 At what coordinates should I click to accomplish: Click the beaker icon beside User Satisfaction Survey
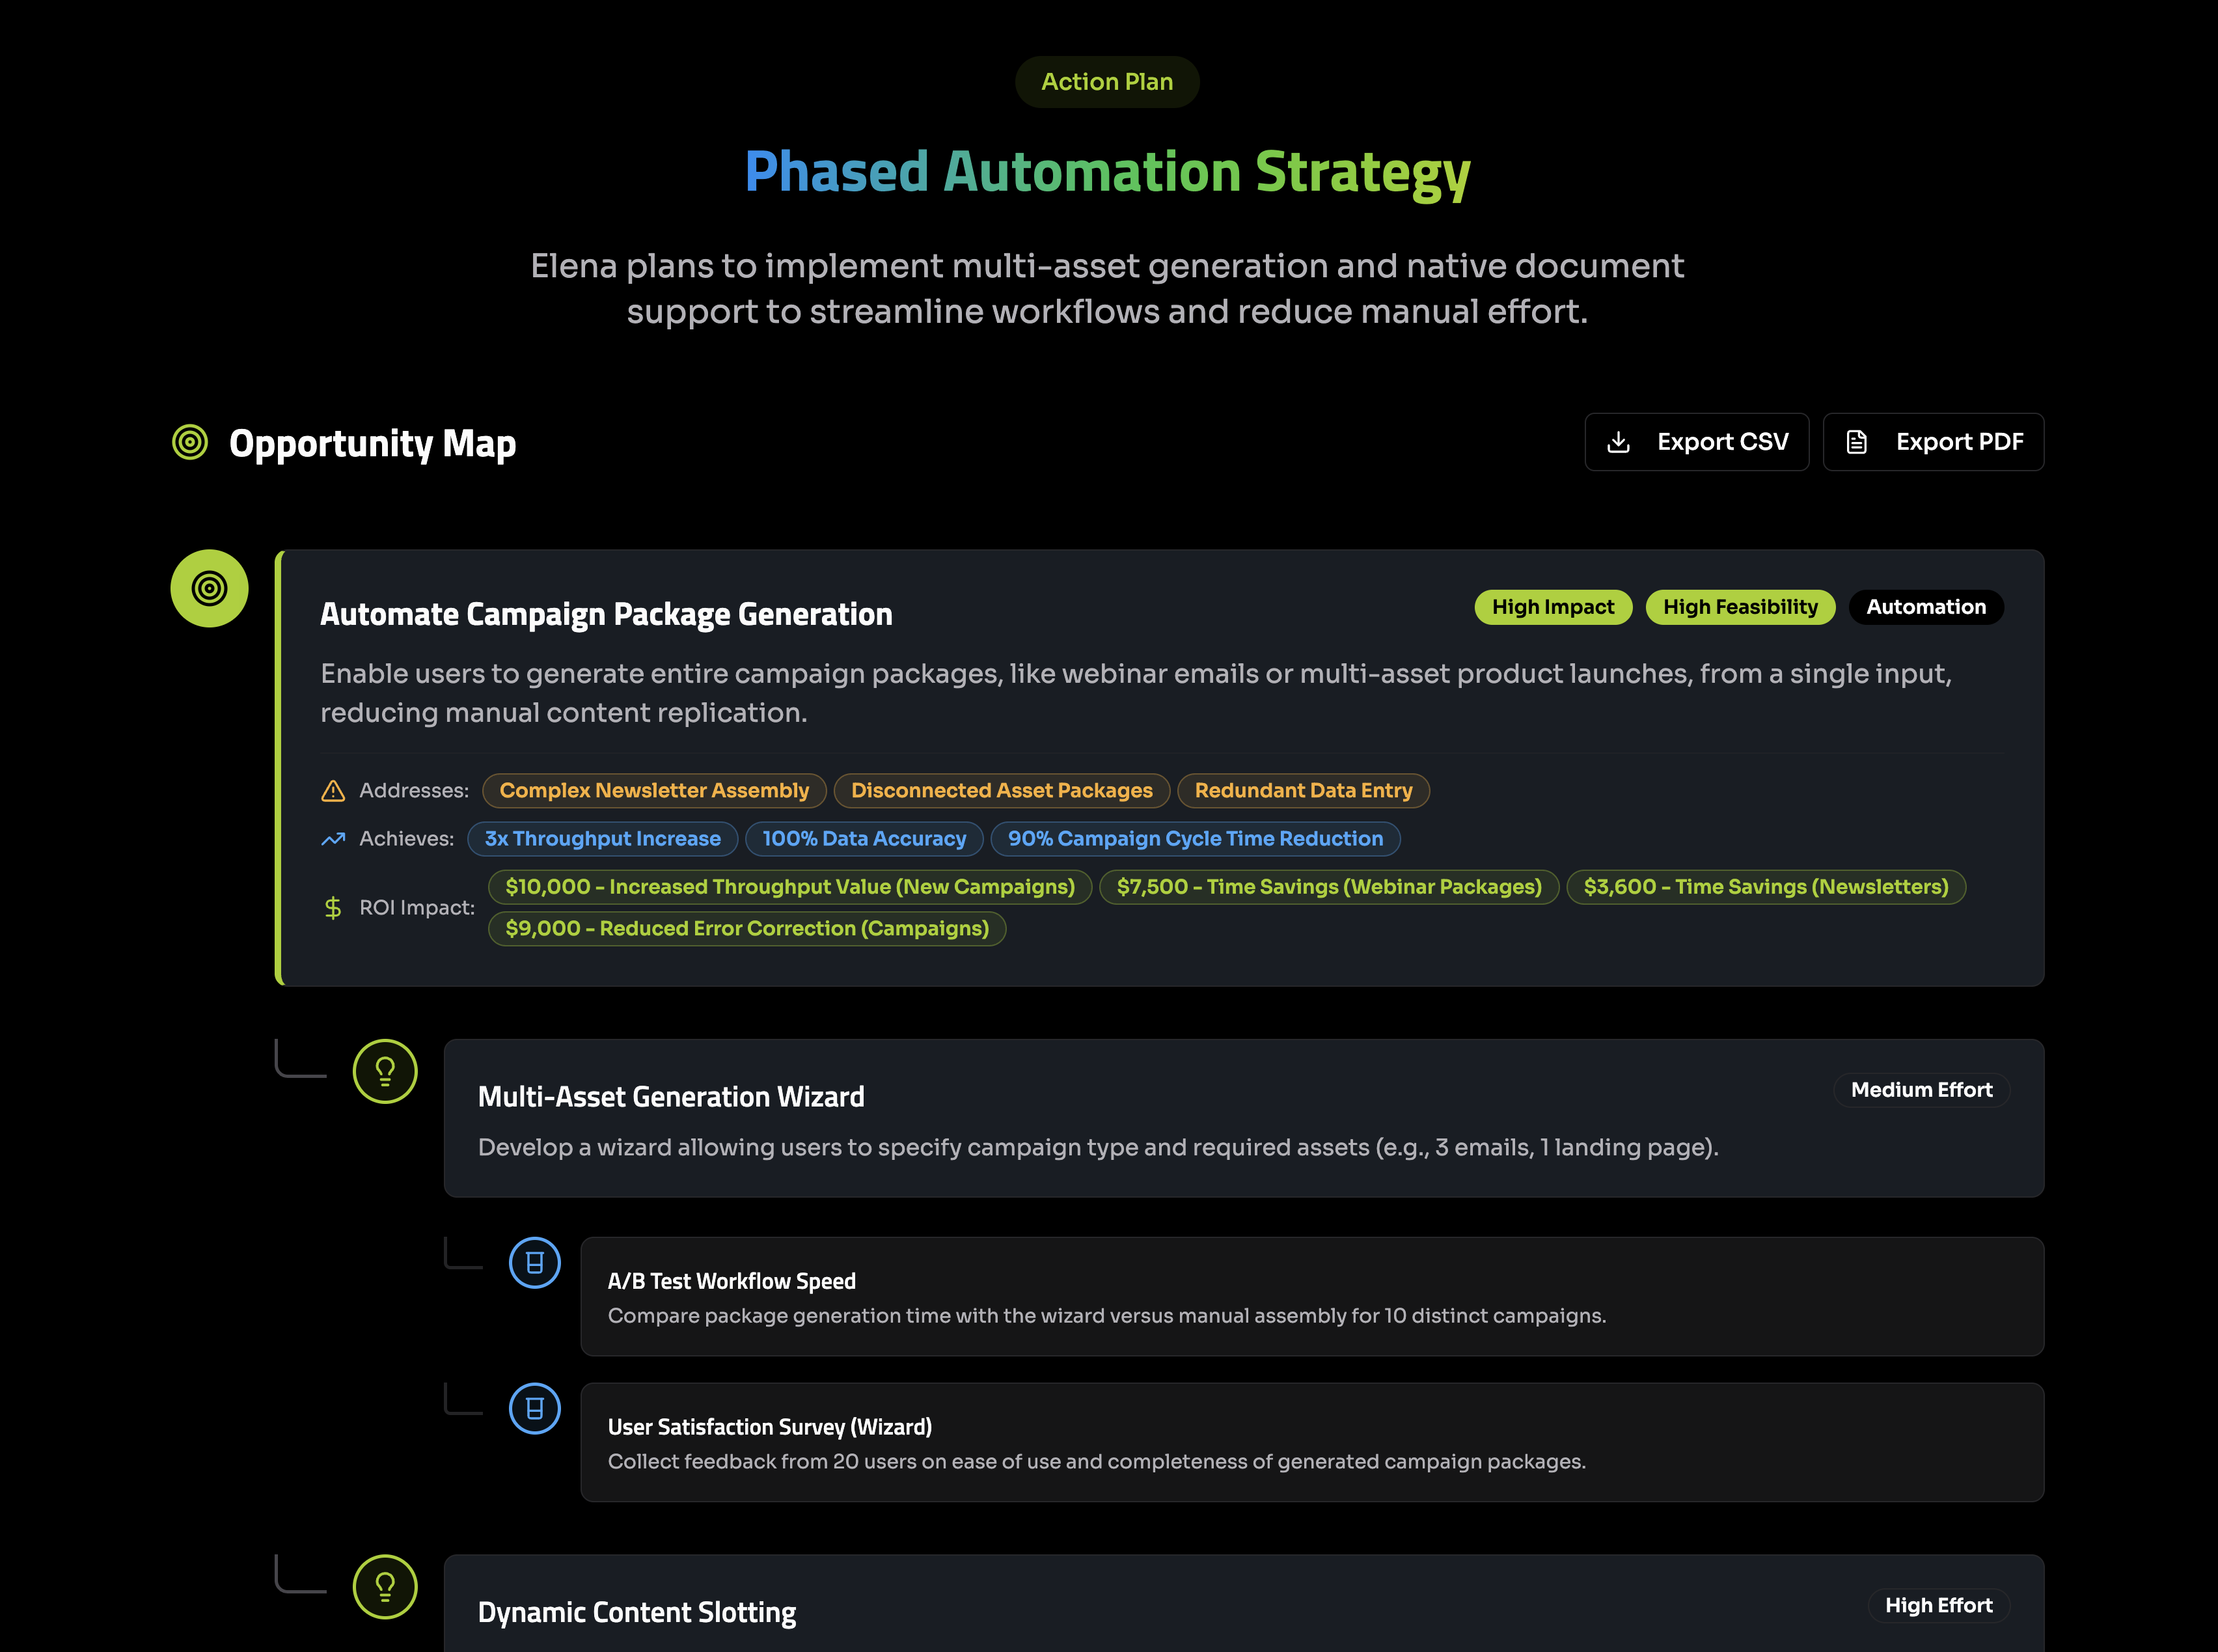click(535, 1408)
